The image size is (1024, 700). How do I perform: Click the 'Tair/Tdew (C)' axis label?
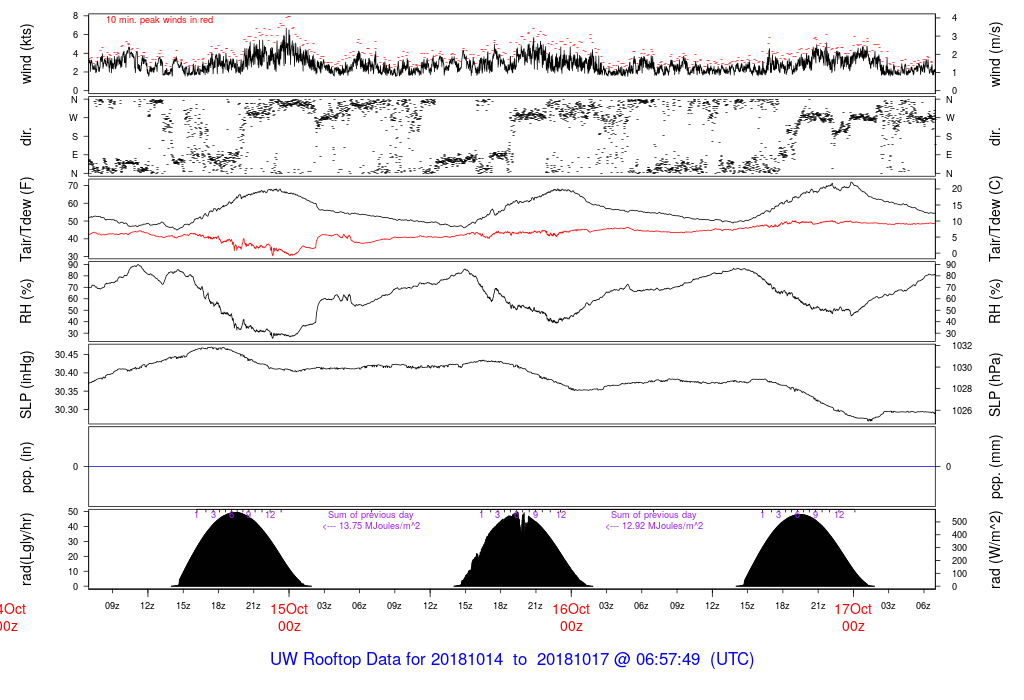(x=995, y=219)
